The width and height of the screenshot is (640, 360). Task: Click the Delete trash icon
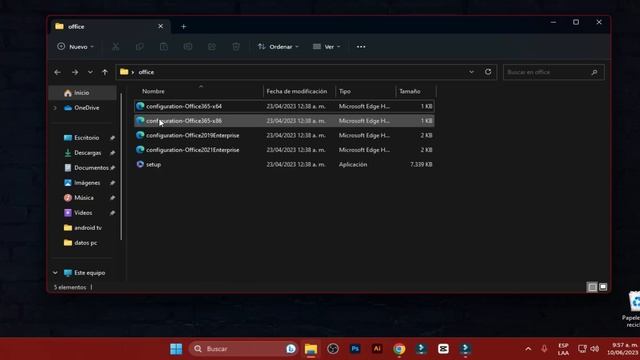tap(236, 47)
